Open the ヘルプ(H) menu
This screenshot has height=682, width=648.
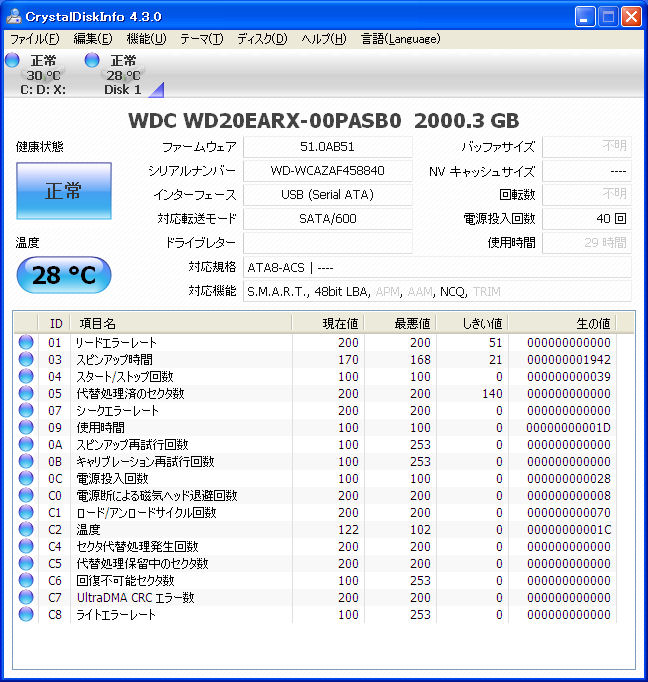click(324, 39)
